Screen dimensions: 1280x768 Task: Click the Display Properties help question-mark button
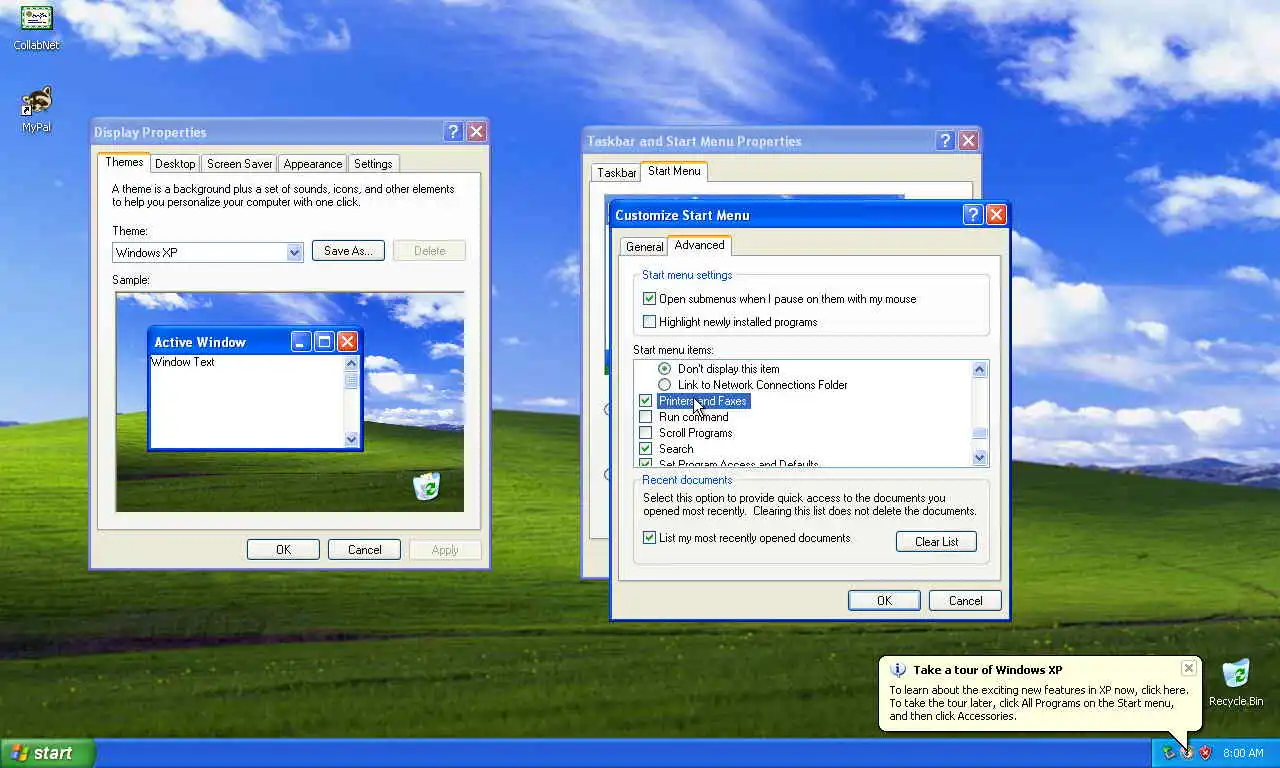[453, 132]
